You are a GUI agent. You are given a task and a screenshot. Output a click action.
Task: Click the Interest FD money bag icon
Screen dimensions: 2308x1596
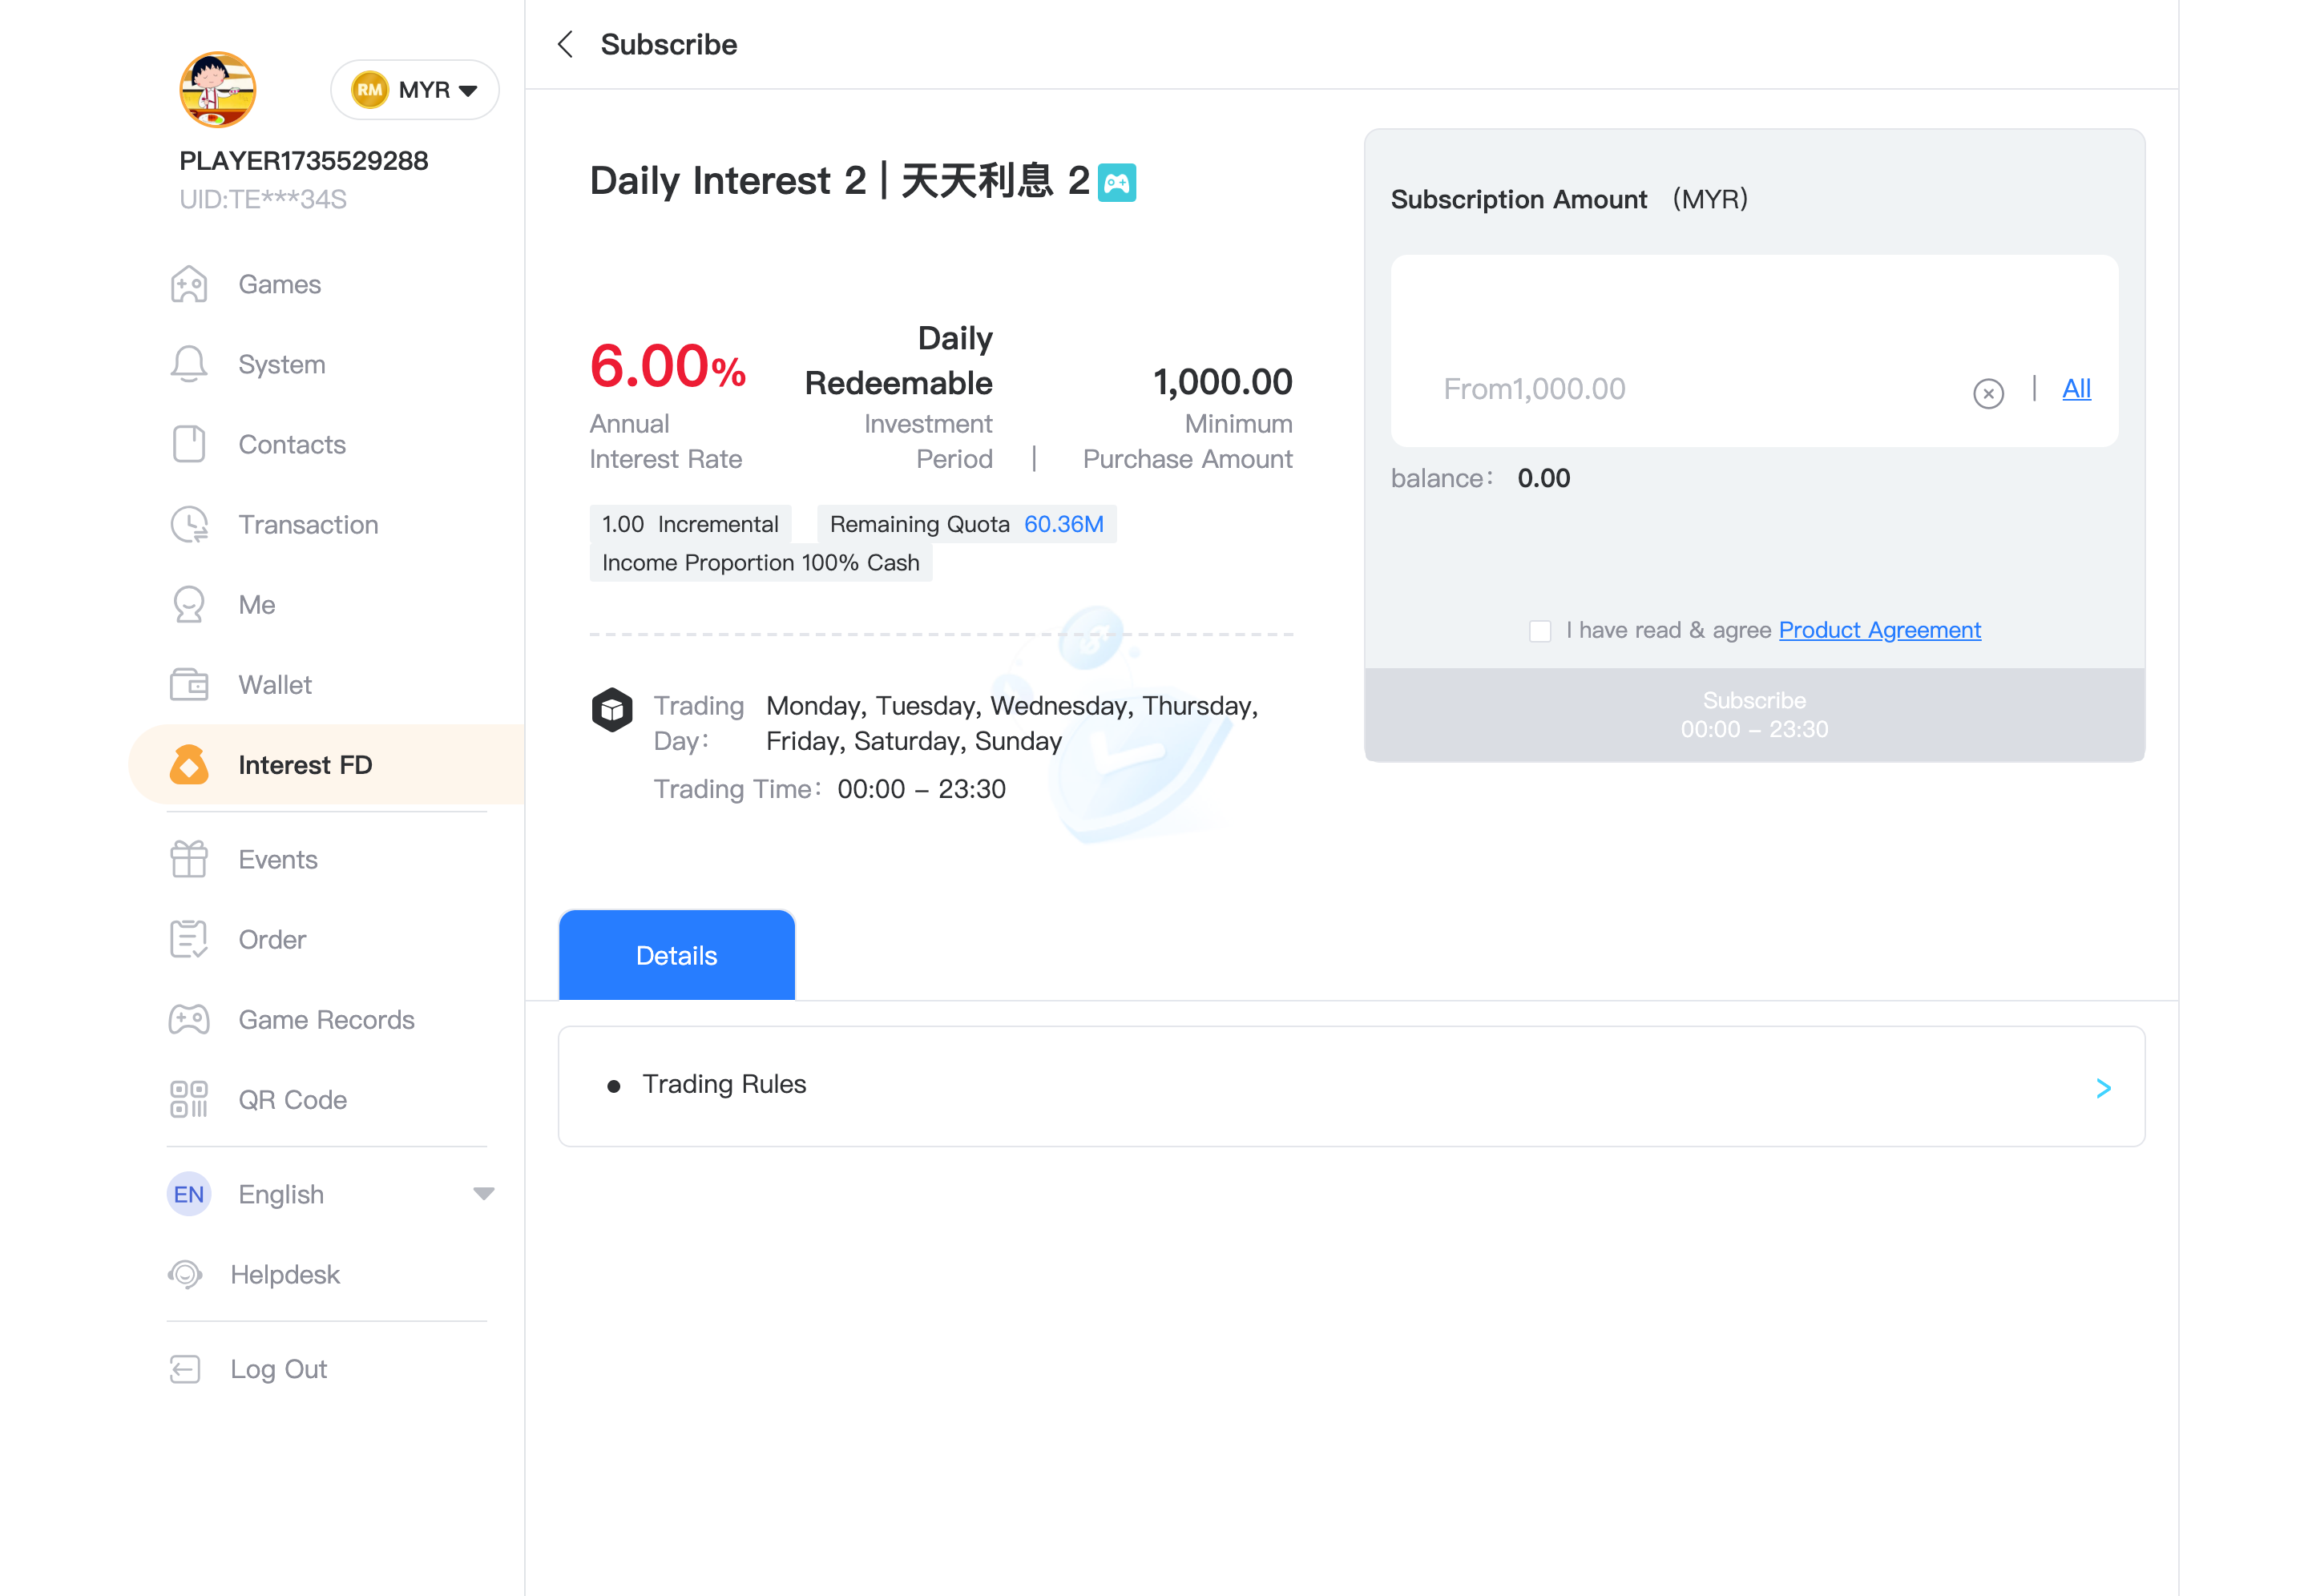pyautogui.click(x=189, y=764)
